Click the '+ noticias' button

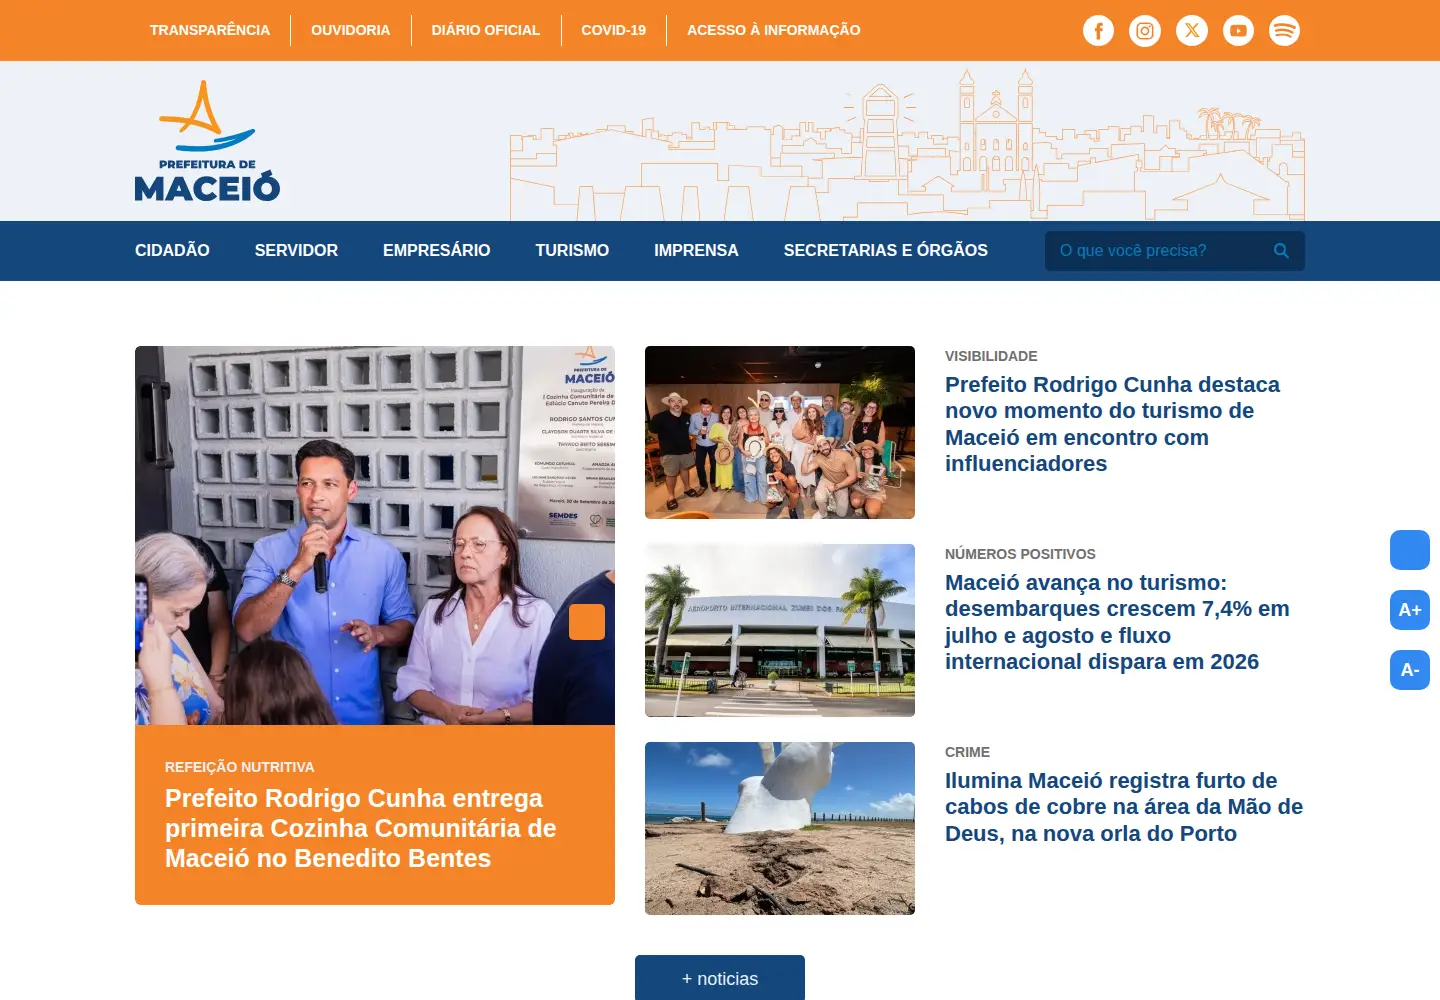tap(720, 978)
